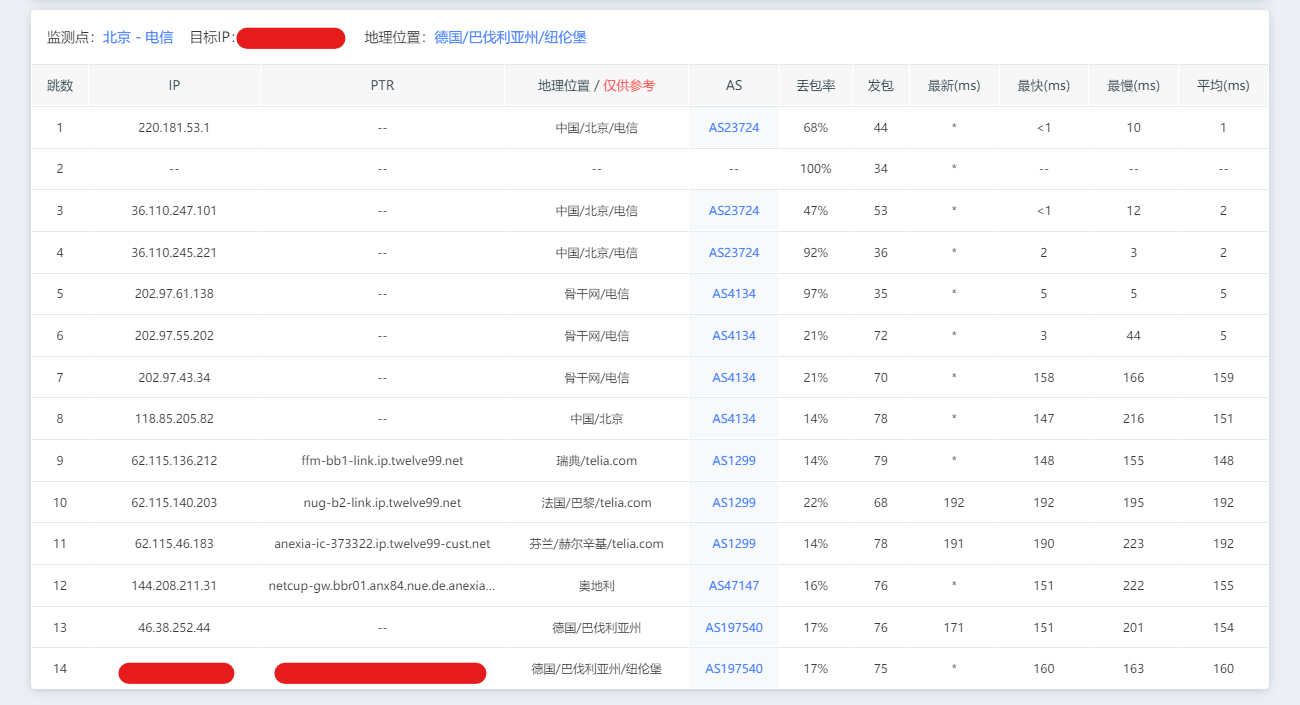Open AS23724 link for IP 36.110.247.101
The height and width of the screenshot is (705, 1300).
click(734, 210)
